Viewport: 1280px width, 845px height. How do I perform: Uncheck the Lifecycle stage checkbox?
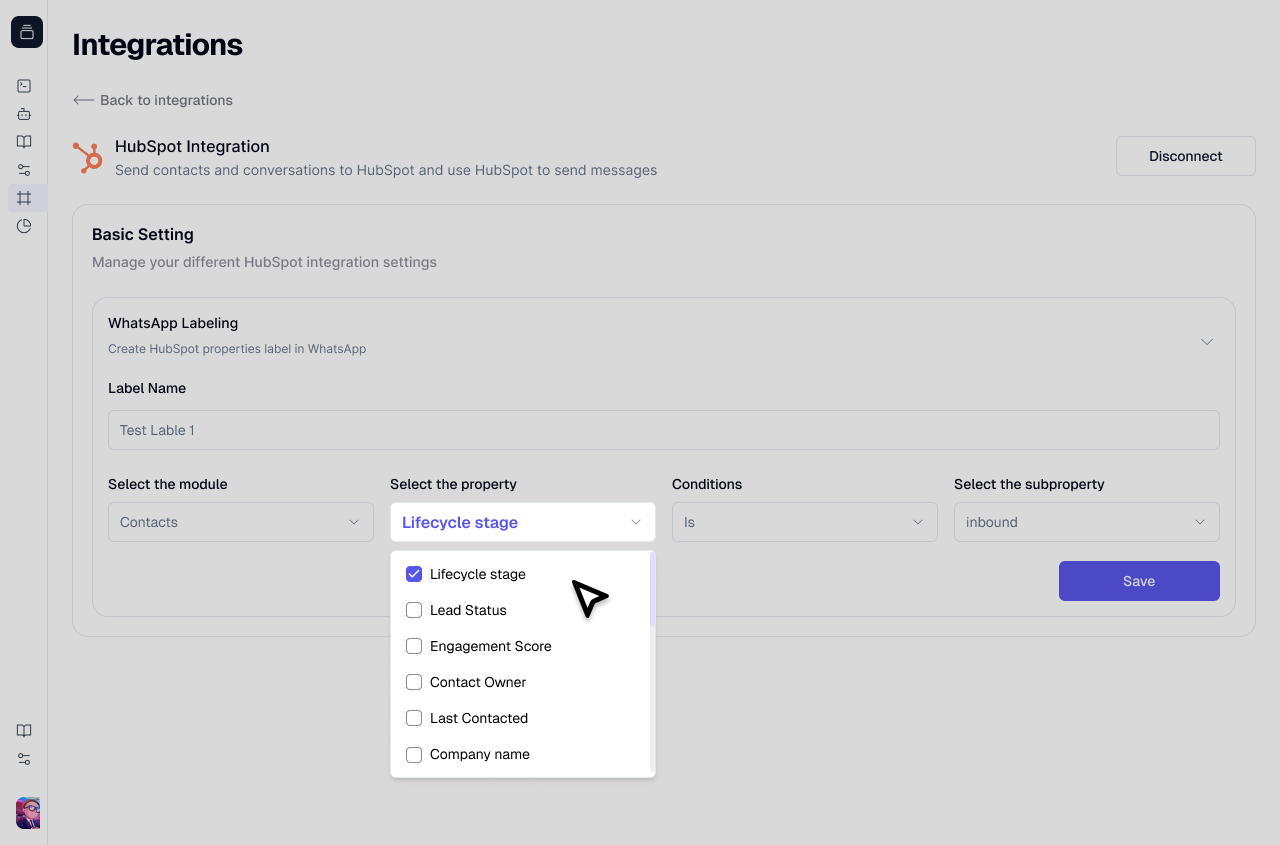click(414, 574)
